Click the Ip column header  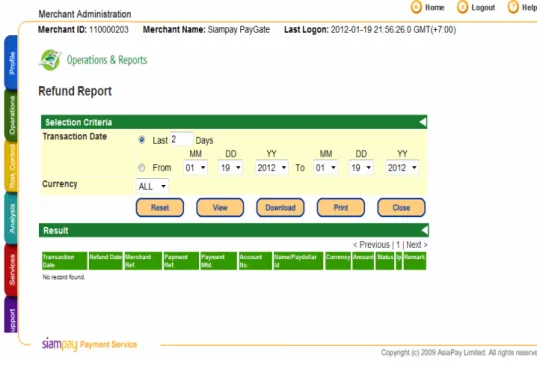point(399,261)
